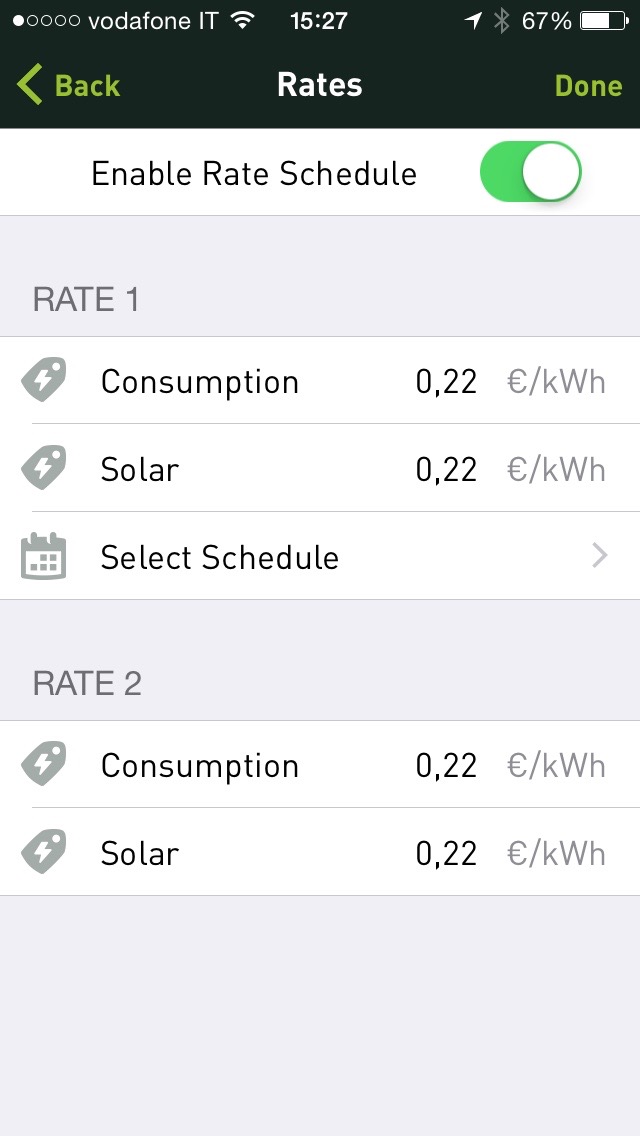Viewport: 640px width, 1136px height.
Task: Edit Rate 1 Consumption value 0,22
Action: point(446,382)
